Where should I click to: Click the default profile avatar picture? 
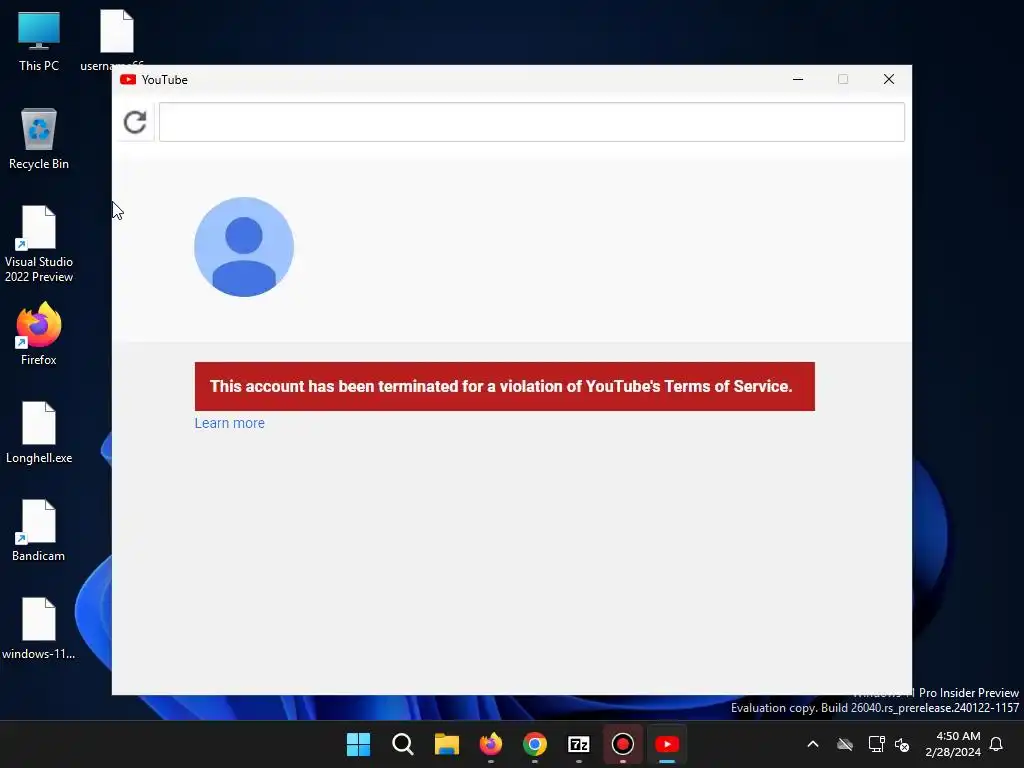[244, 247]
